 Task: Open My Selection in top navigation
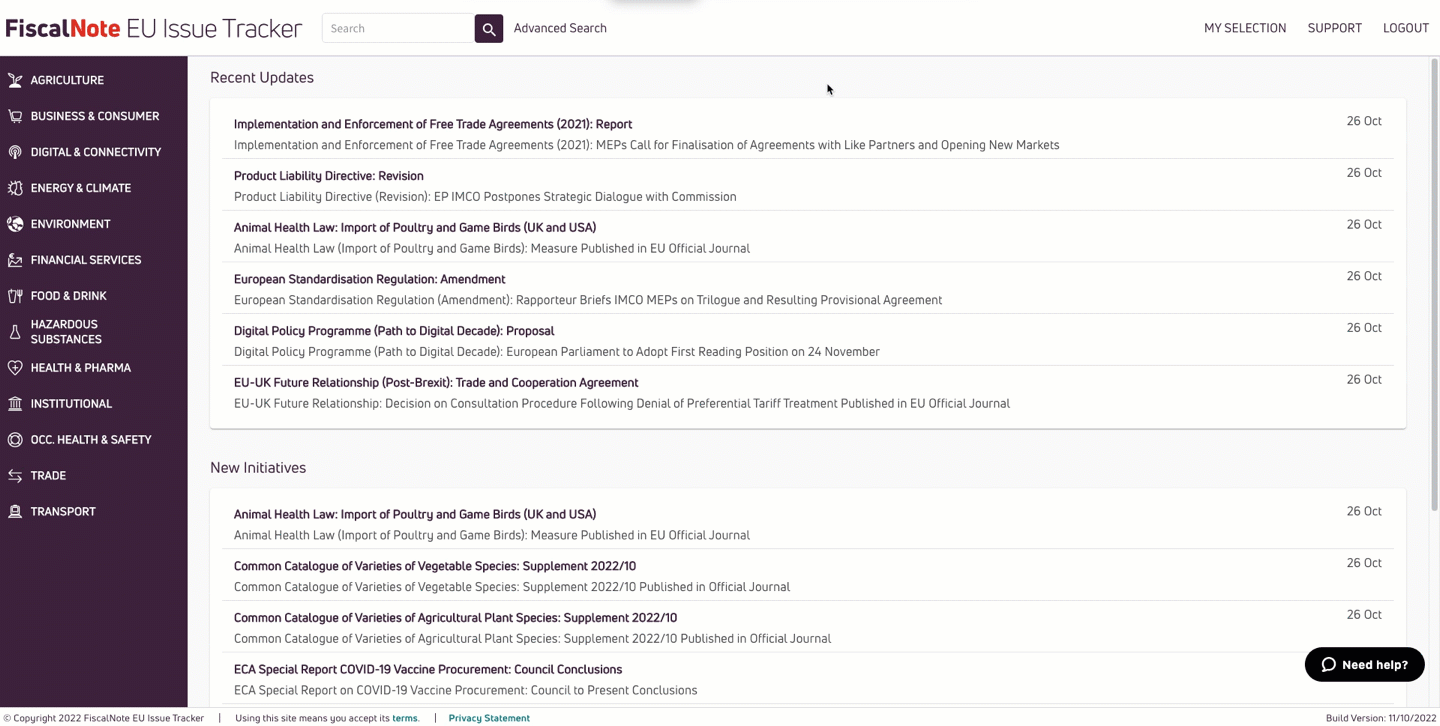tap(1245, 28)
